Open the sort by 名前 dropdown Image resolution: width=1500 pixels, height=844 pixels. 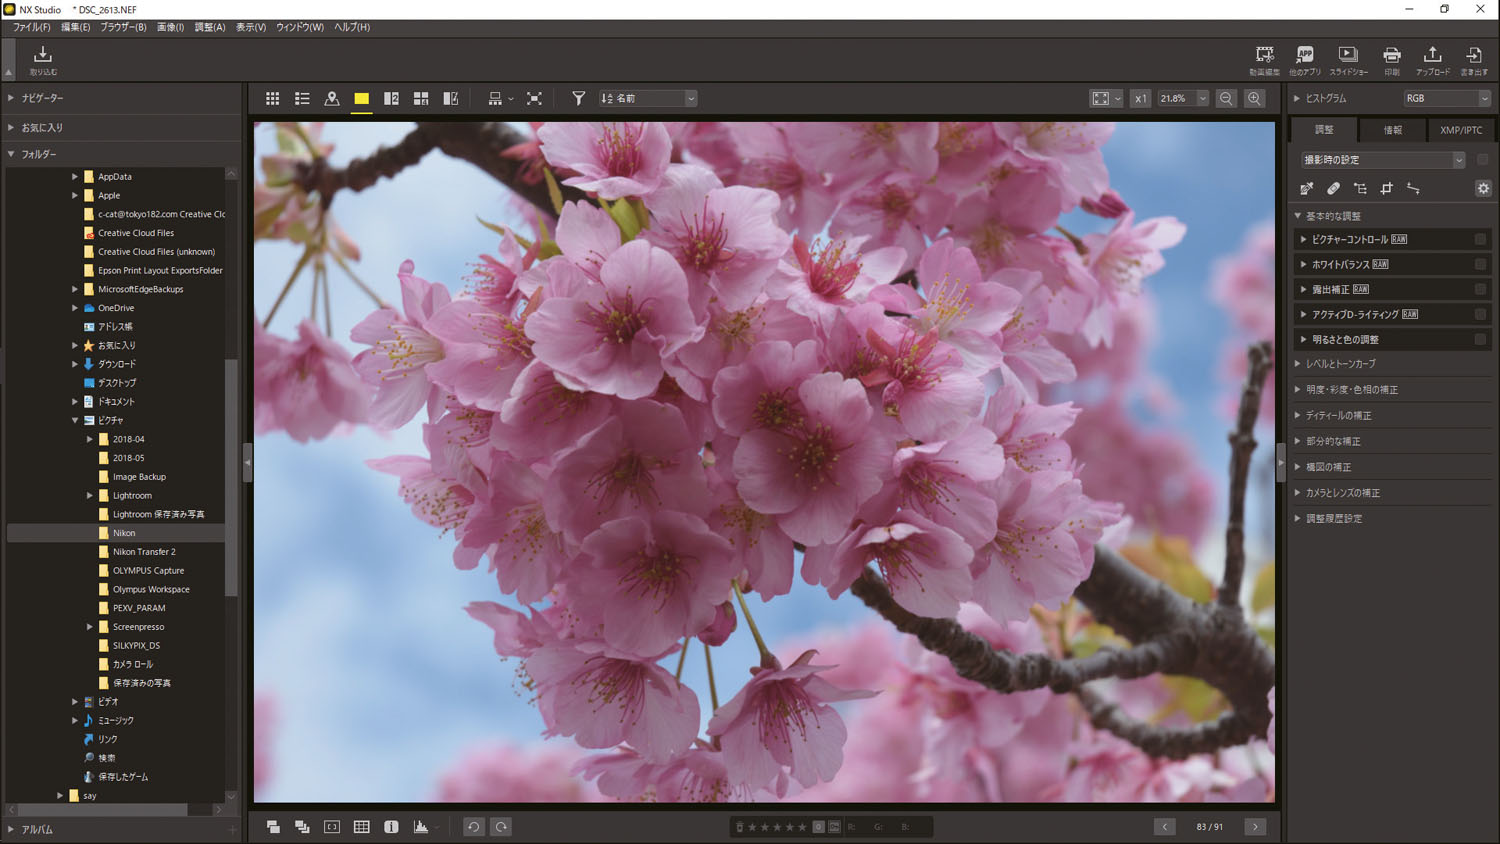tap(648, 98)
